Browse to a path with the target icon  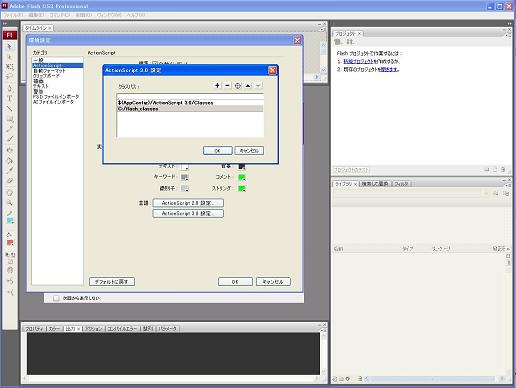(238, 86)
